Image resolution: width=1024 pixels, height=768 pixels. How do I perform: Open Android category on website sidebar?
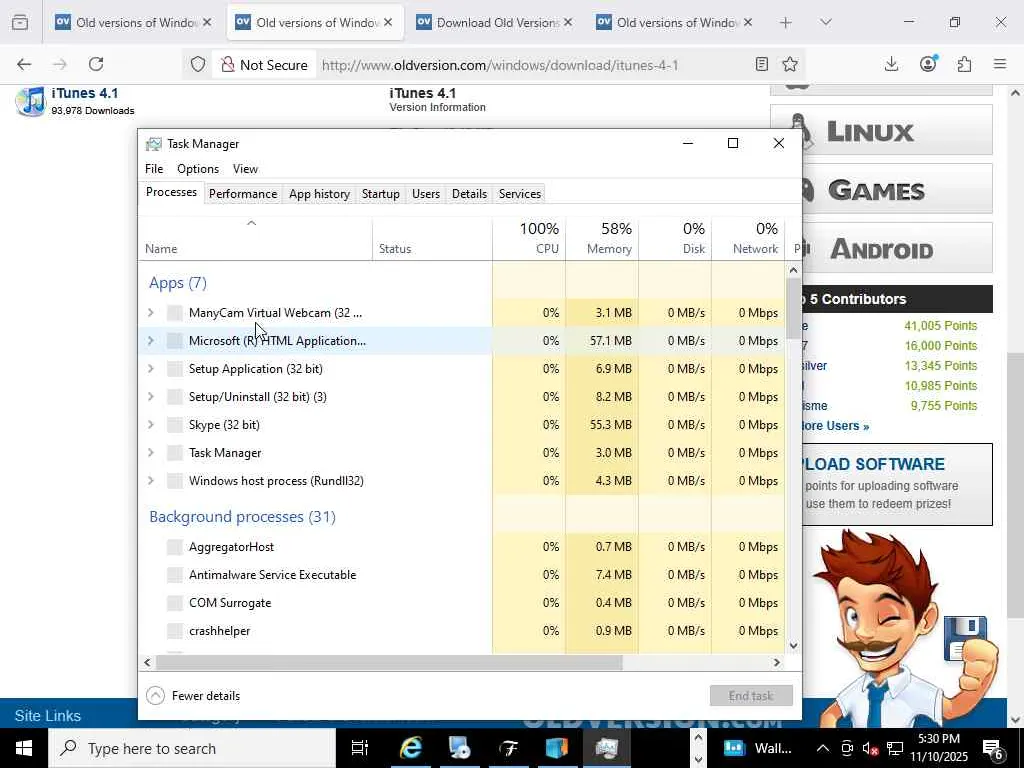pos(897,248)
